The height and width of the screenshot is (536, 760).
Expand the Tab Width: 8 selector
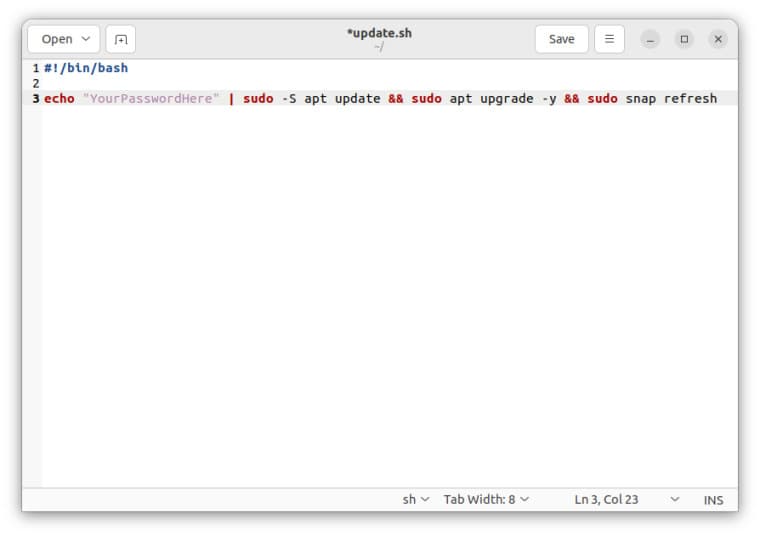point(486,499)
